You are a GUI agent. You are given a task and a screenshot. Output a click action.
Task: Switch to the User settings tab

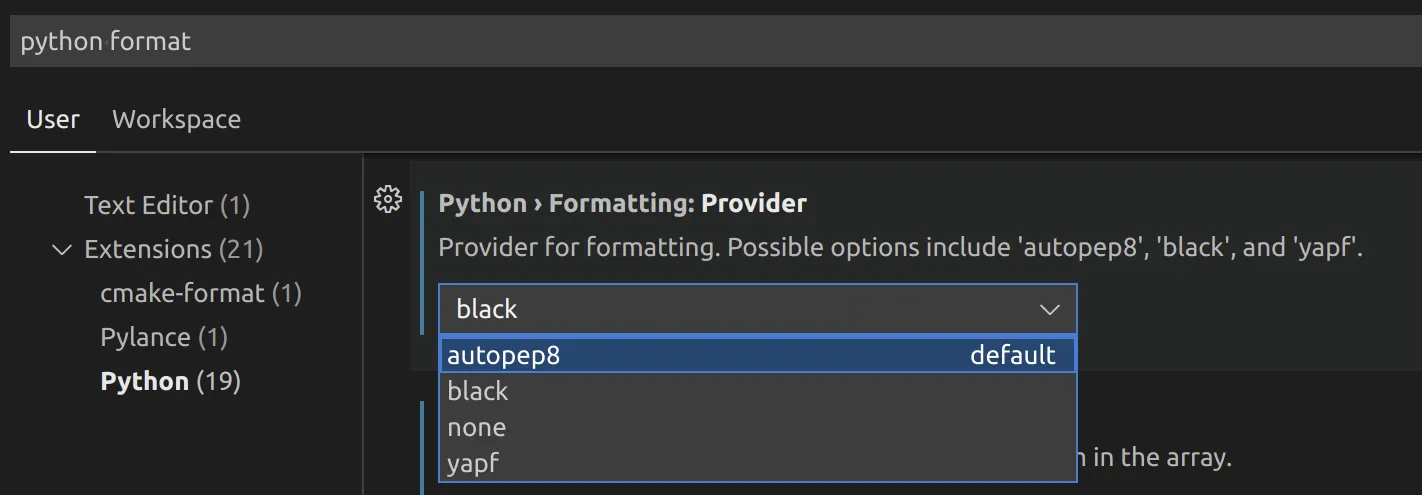pyautogui.click(x=53, y=120)
